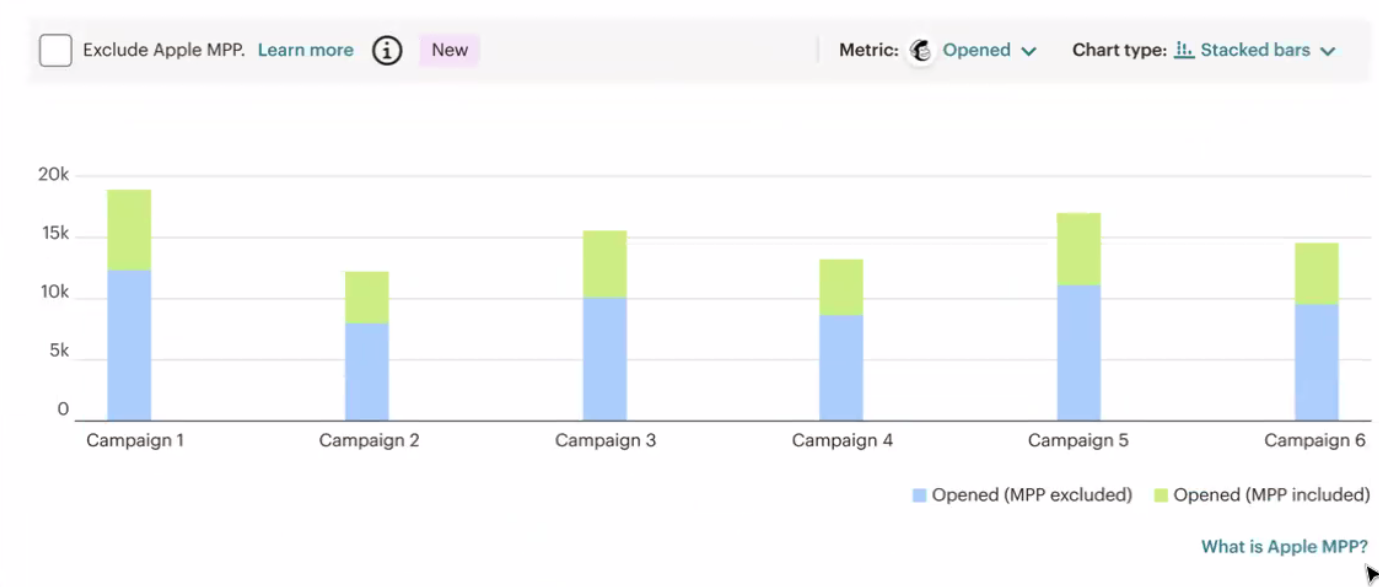
Task: Click the Mailchimp monkey icon beside Metric
Action: coord(921,50)
